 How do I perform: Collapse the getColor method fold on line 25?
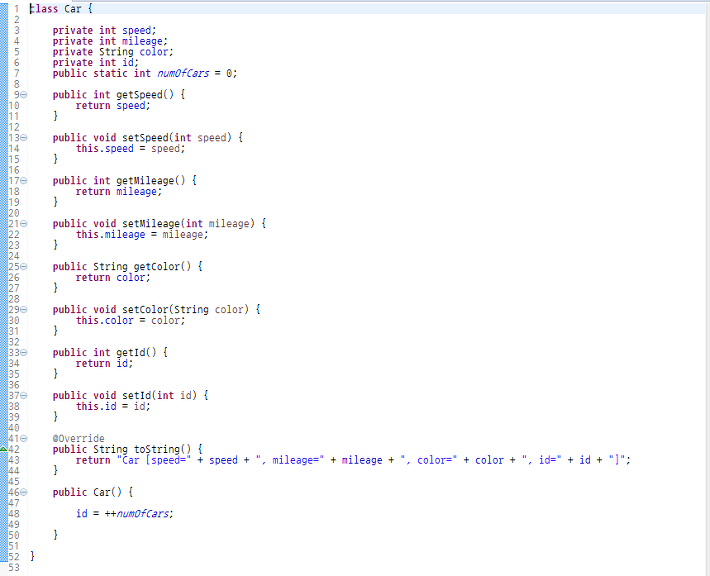pos(24,267)
